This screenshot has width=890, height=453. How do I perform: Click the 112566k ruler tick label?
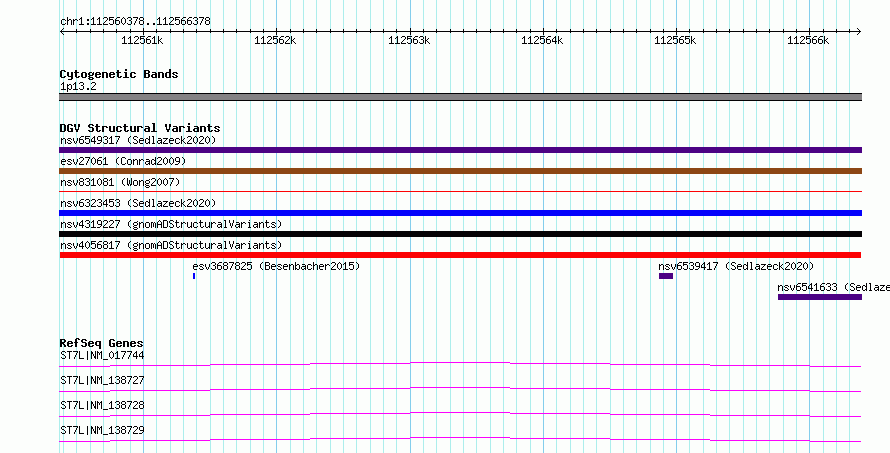[x=808, y=40]
